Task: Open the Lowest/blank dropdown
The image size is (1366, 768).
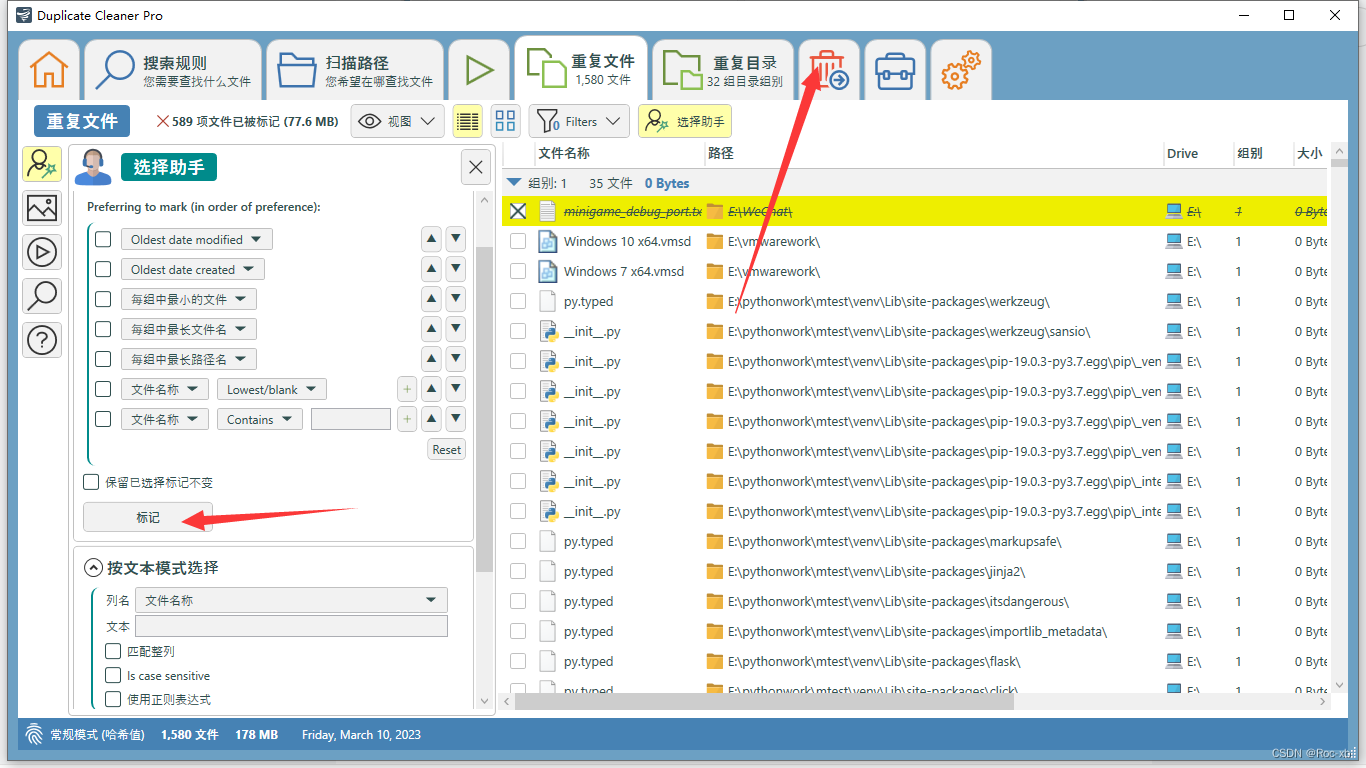Action: pyautogui.click(x=271, y=389)
